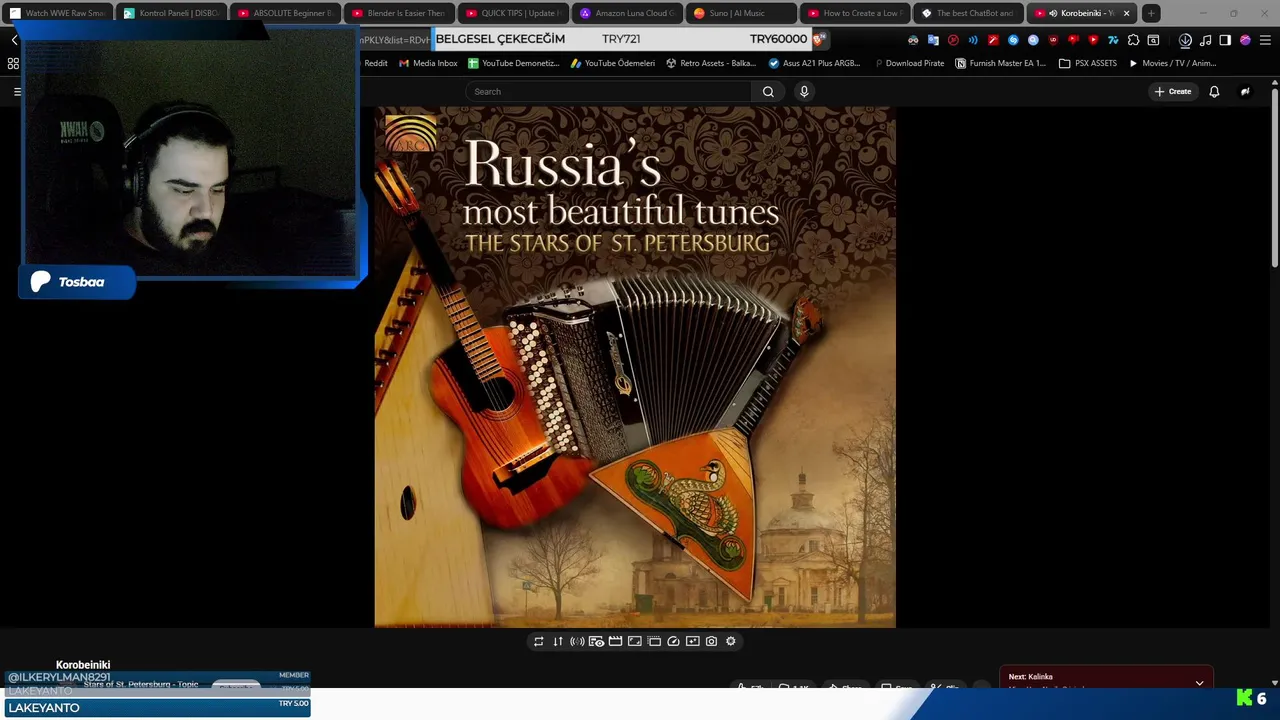Focus the YouTube search field
The width and height of the screenshot is (1280, 720).
click(x=608, y=91)
